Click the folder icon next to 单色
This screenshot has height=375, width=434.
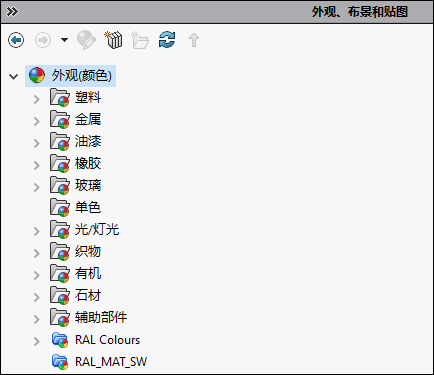[x=60, y=207]
